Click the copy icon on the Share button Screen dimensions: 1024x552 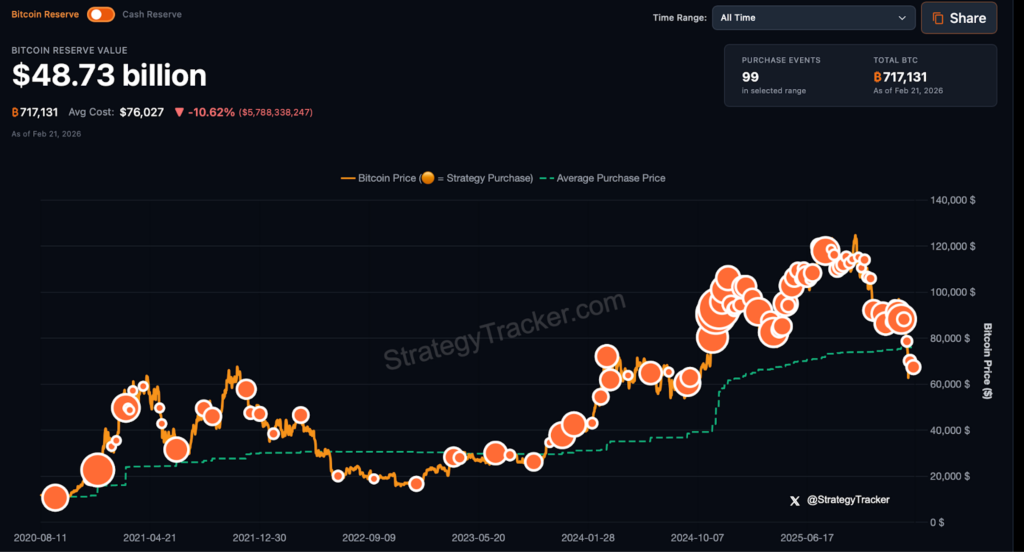tap(938, 18)
